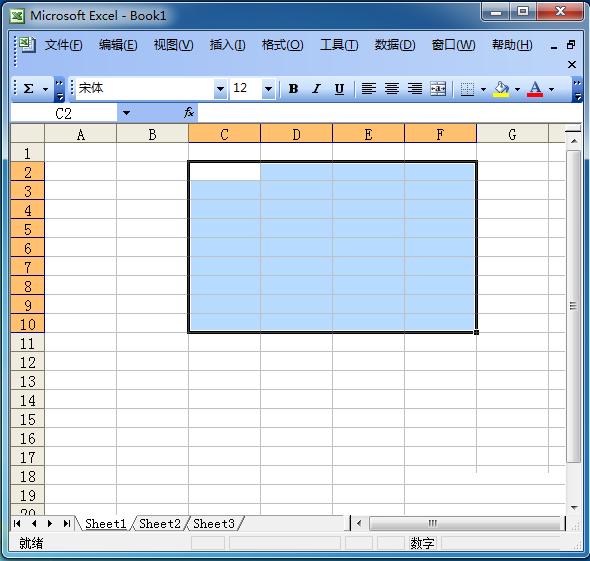Toggle underline formatting
This screenshot has height=561, width=590.
[339, 89]
